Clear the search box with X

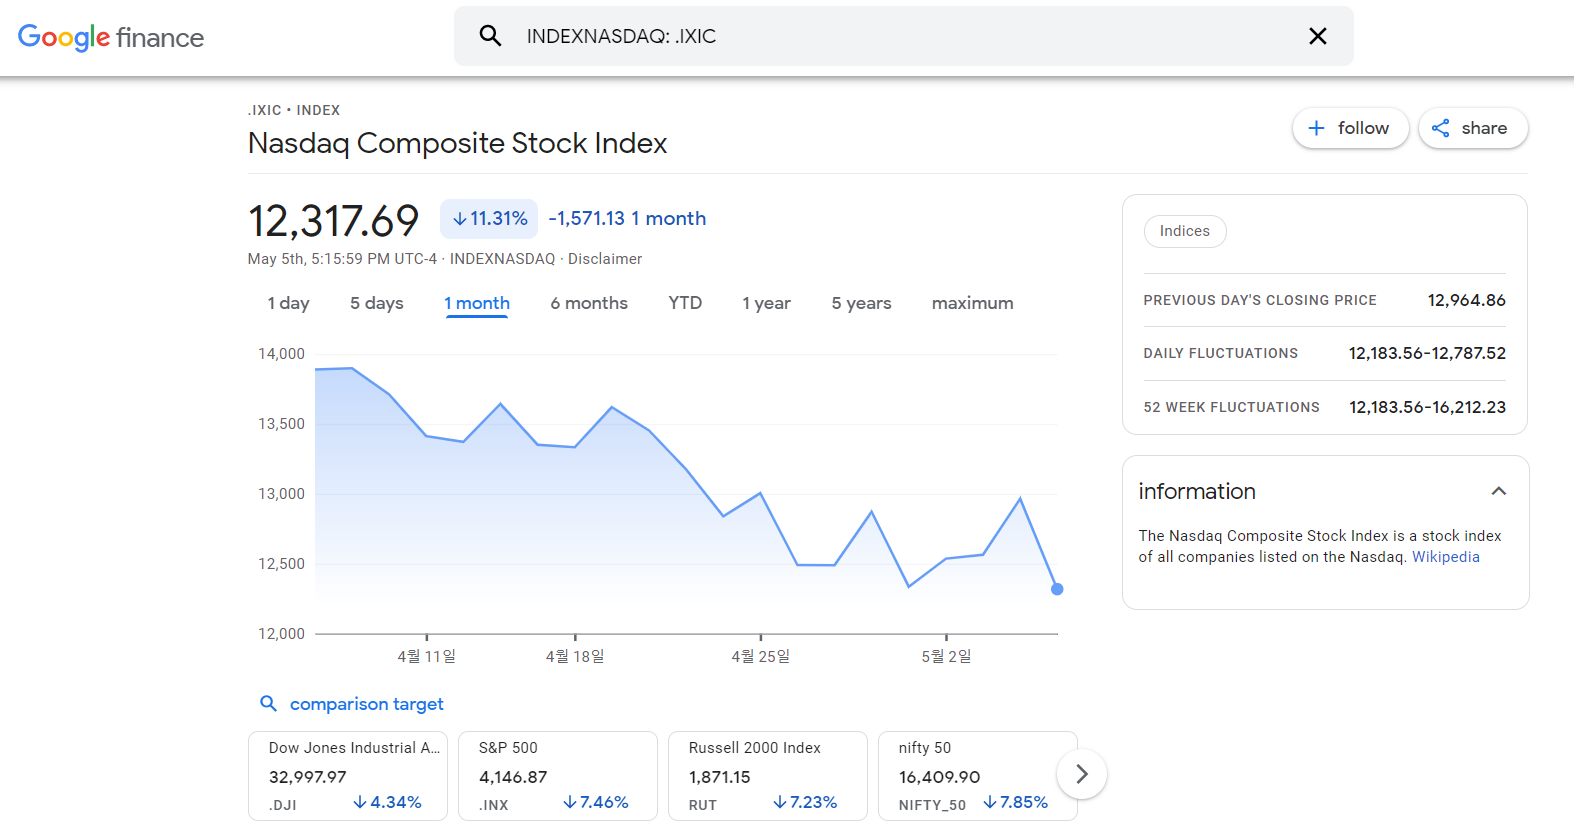pyautogui.click(x=1318, y=36)
